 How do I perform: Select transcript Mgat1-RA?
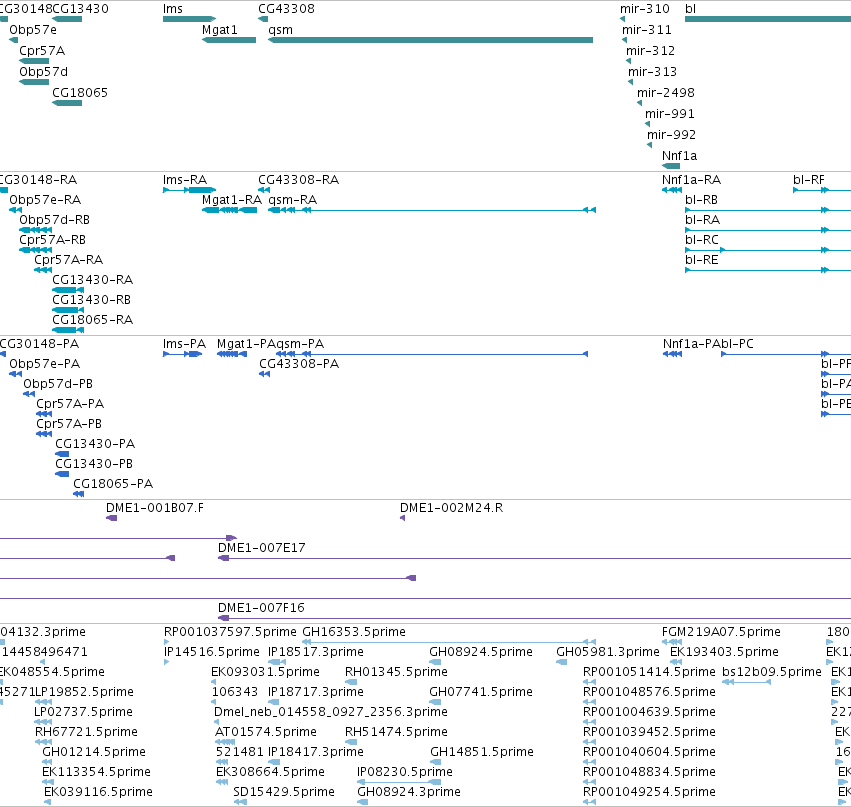pos(232,200)
